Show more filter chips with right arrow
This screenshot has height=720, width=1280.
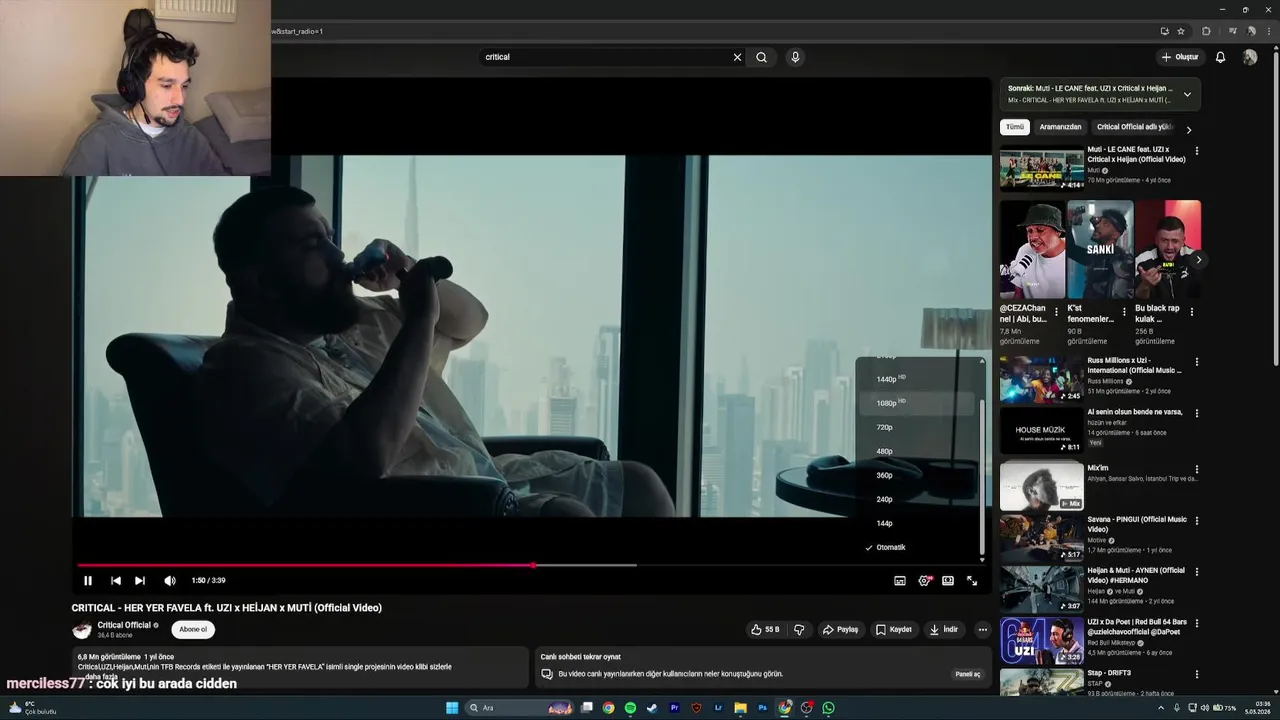point(1189,129)
